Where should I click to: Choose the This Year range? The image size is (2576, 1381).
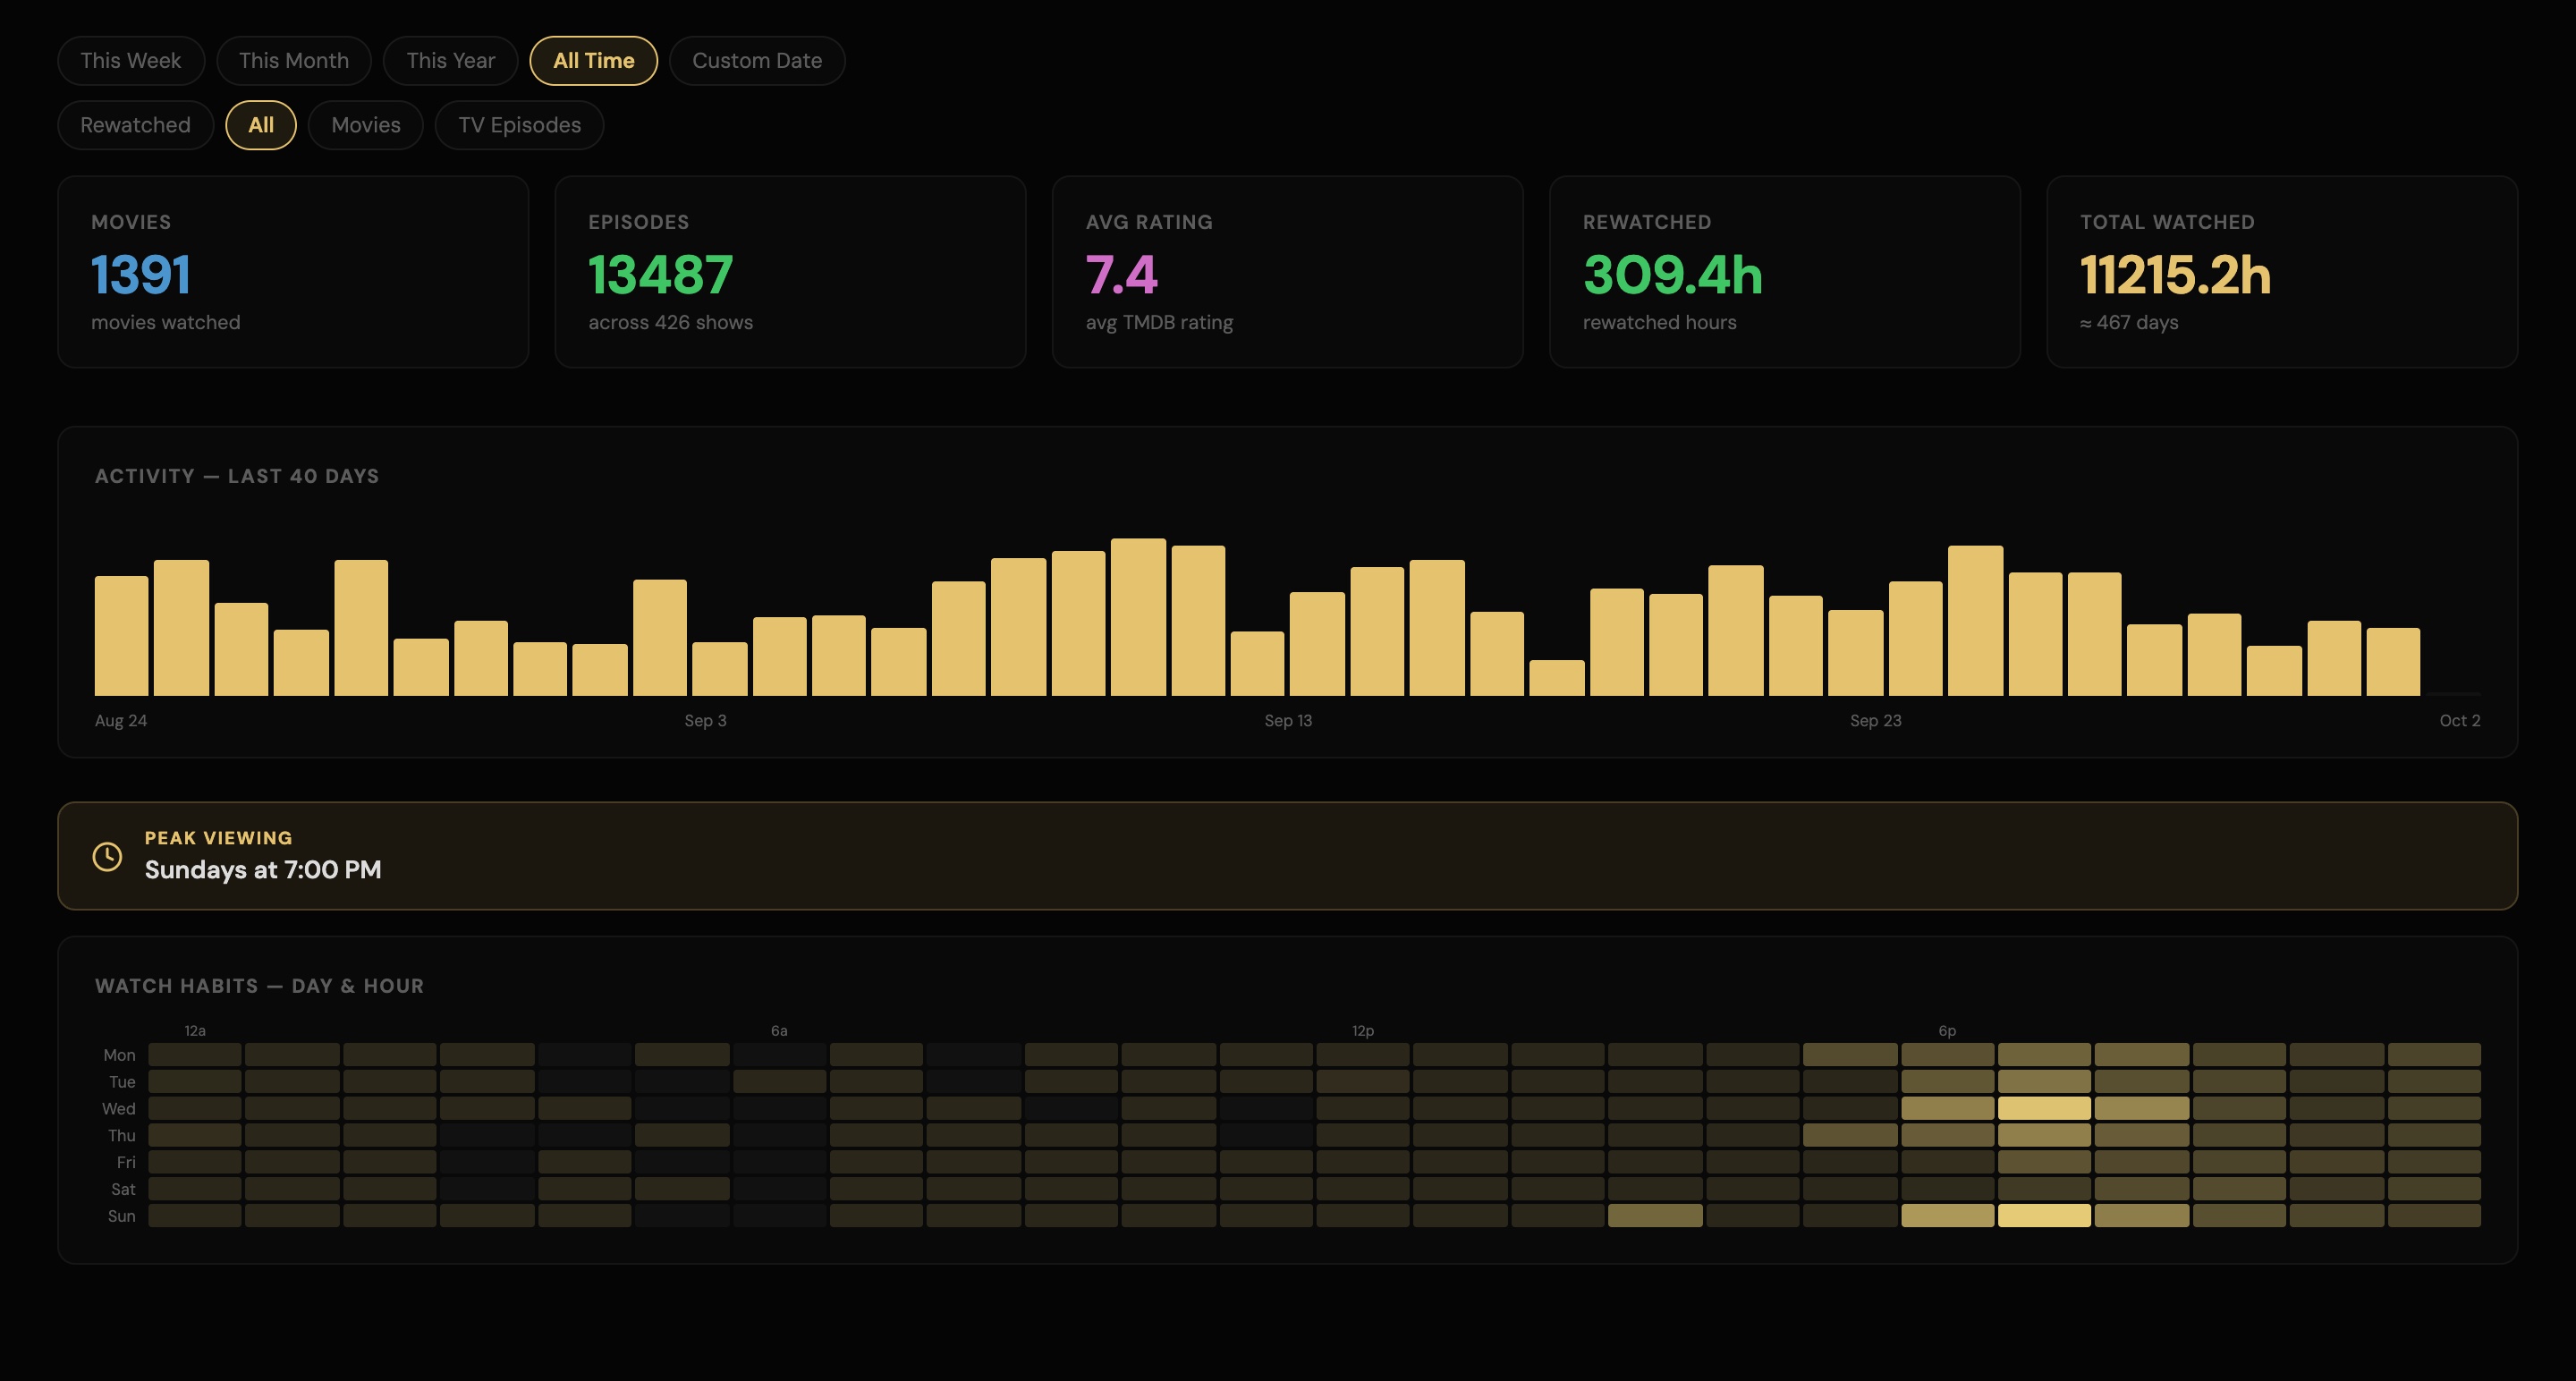click(x=450, y=61)
